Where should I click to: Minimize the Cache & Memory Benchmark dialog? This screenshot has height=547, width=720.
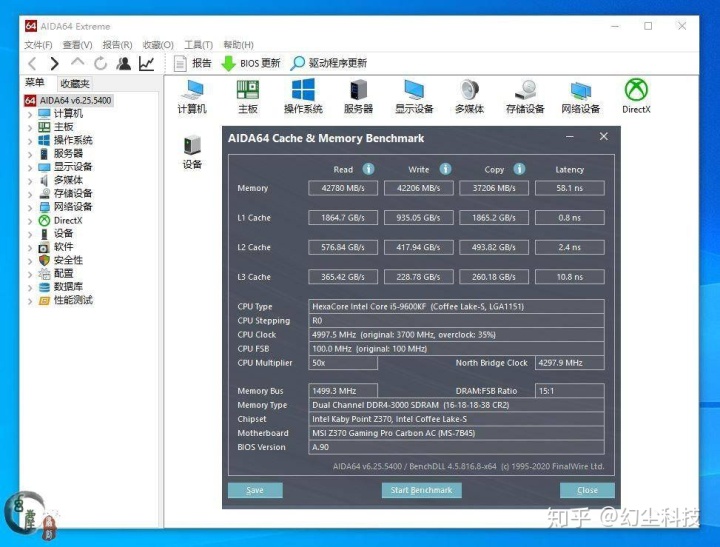(570, 137)
